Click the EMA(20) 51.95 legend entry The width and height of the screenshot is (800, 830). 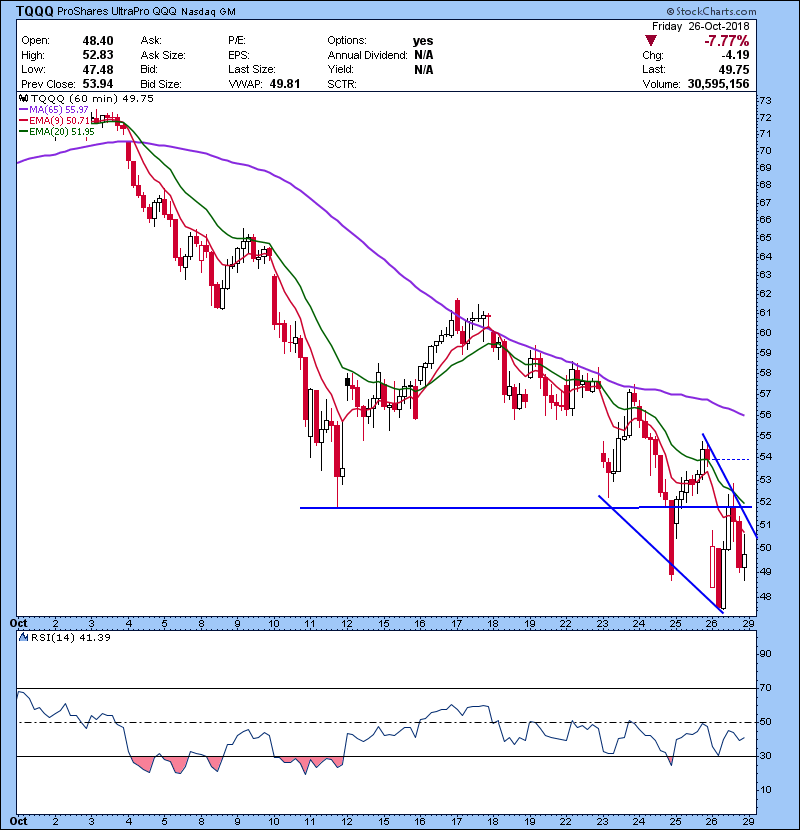(x=62, y=132)
